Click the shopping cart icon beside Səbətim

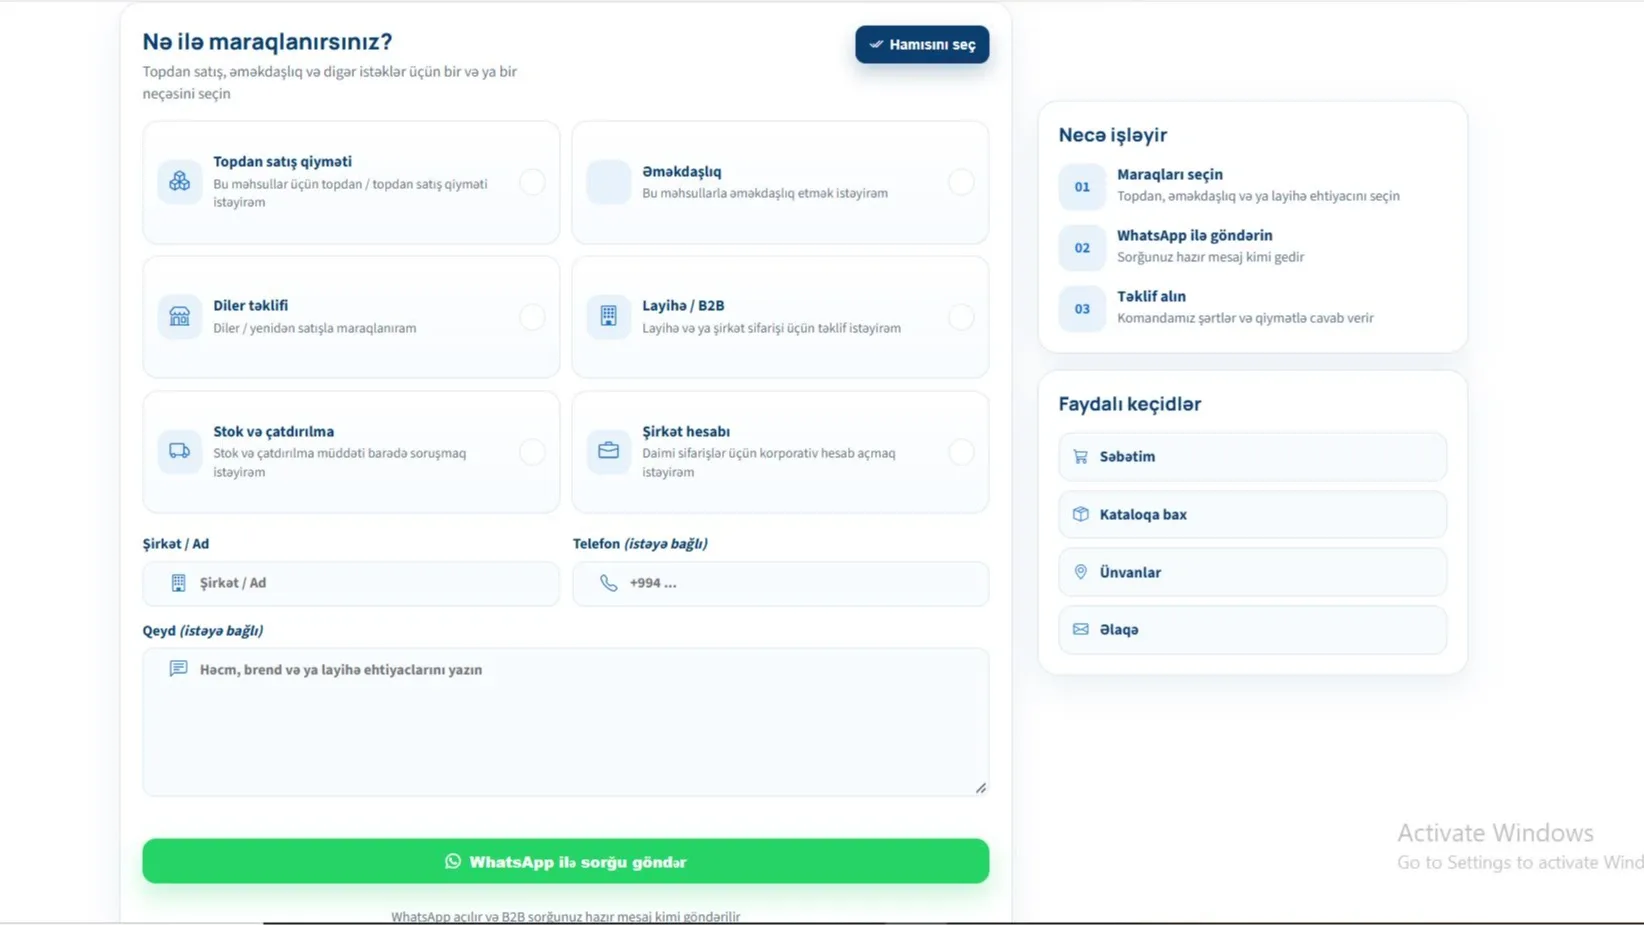point(1080,457)
